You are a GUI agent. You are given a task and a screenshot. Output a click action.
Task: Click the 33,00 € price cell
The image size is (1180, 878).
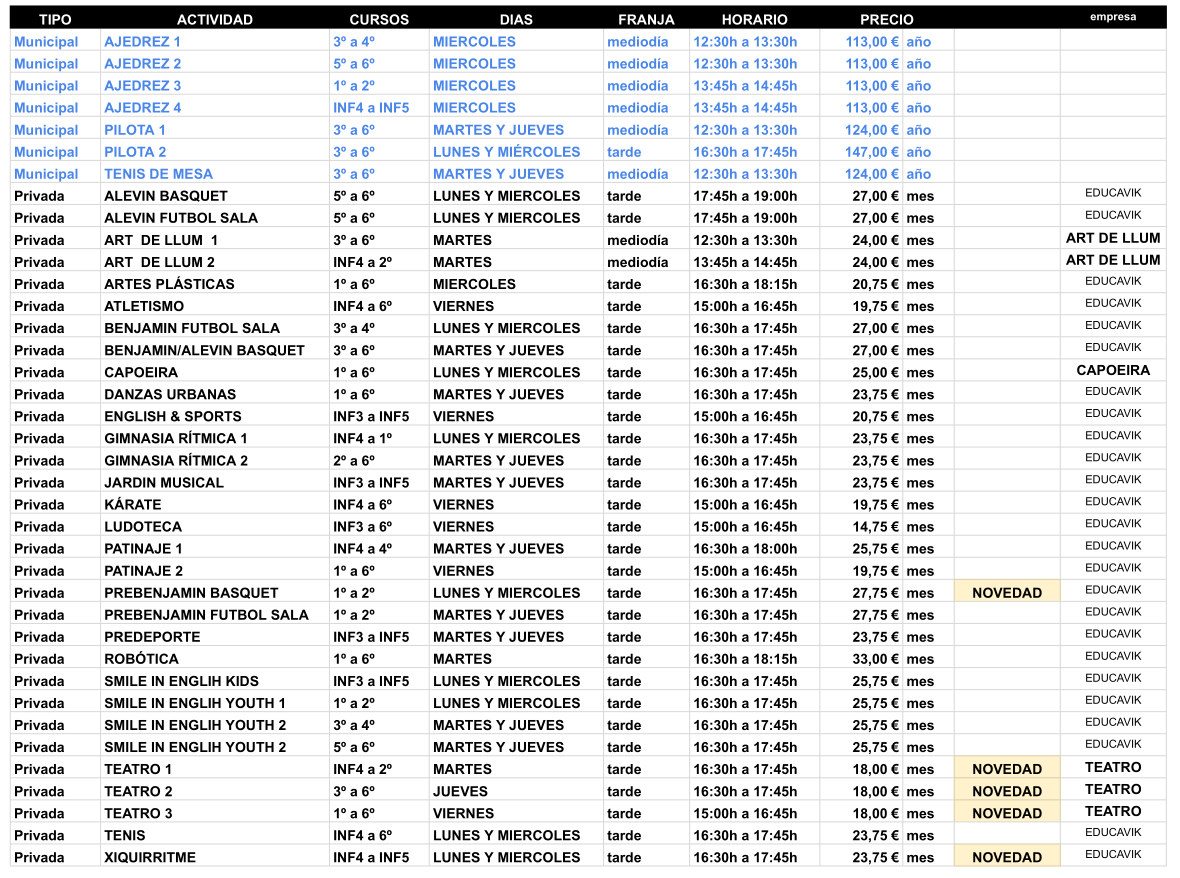875,659
